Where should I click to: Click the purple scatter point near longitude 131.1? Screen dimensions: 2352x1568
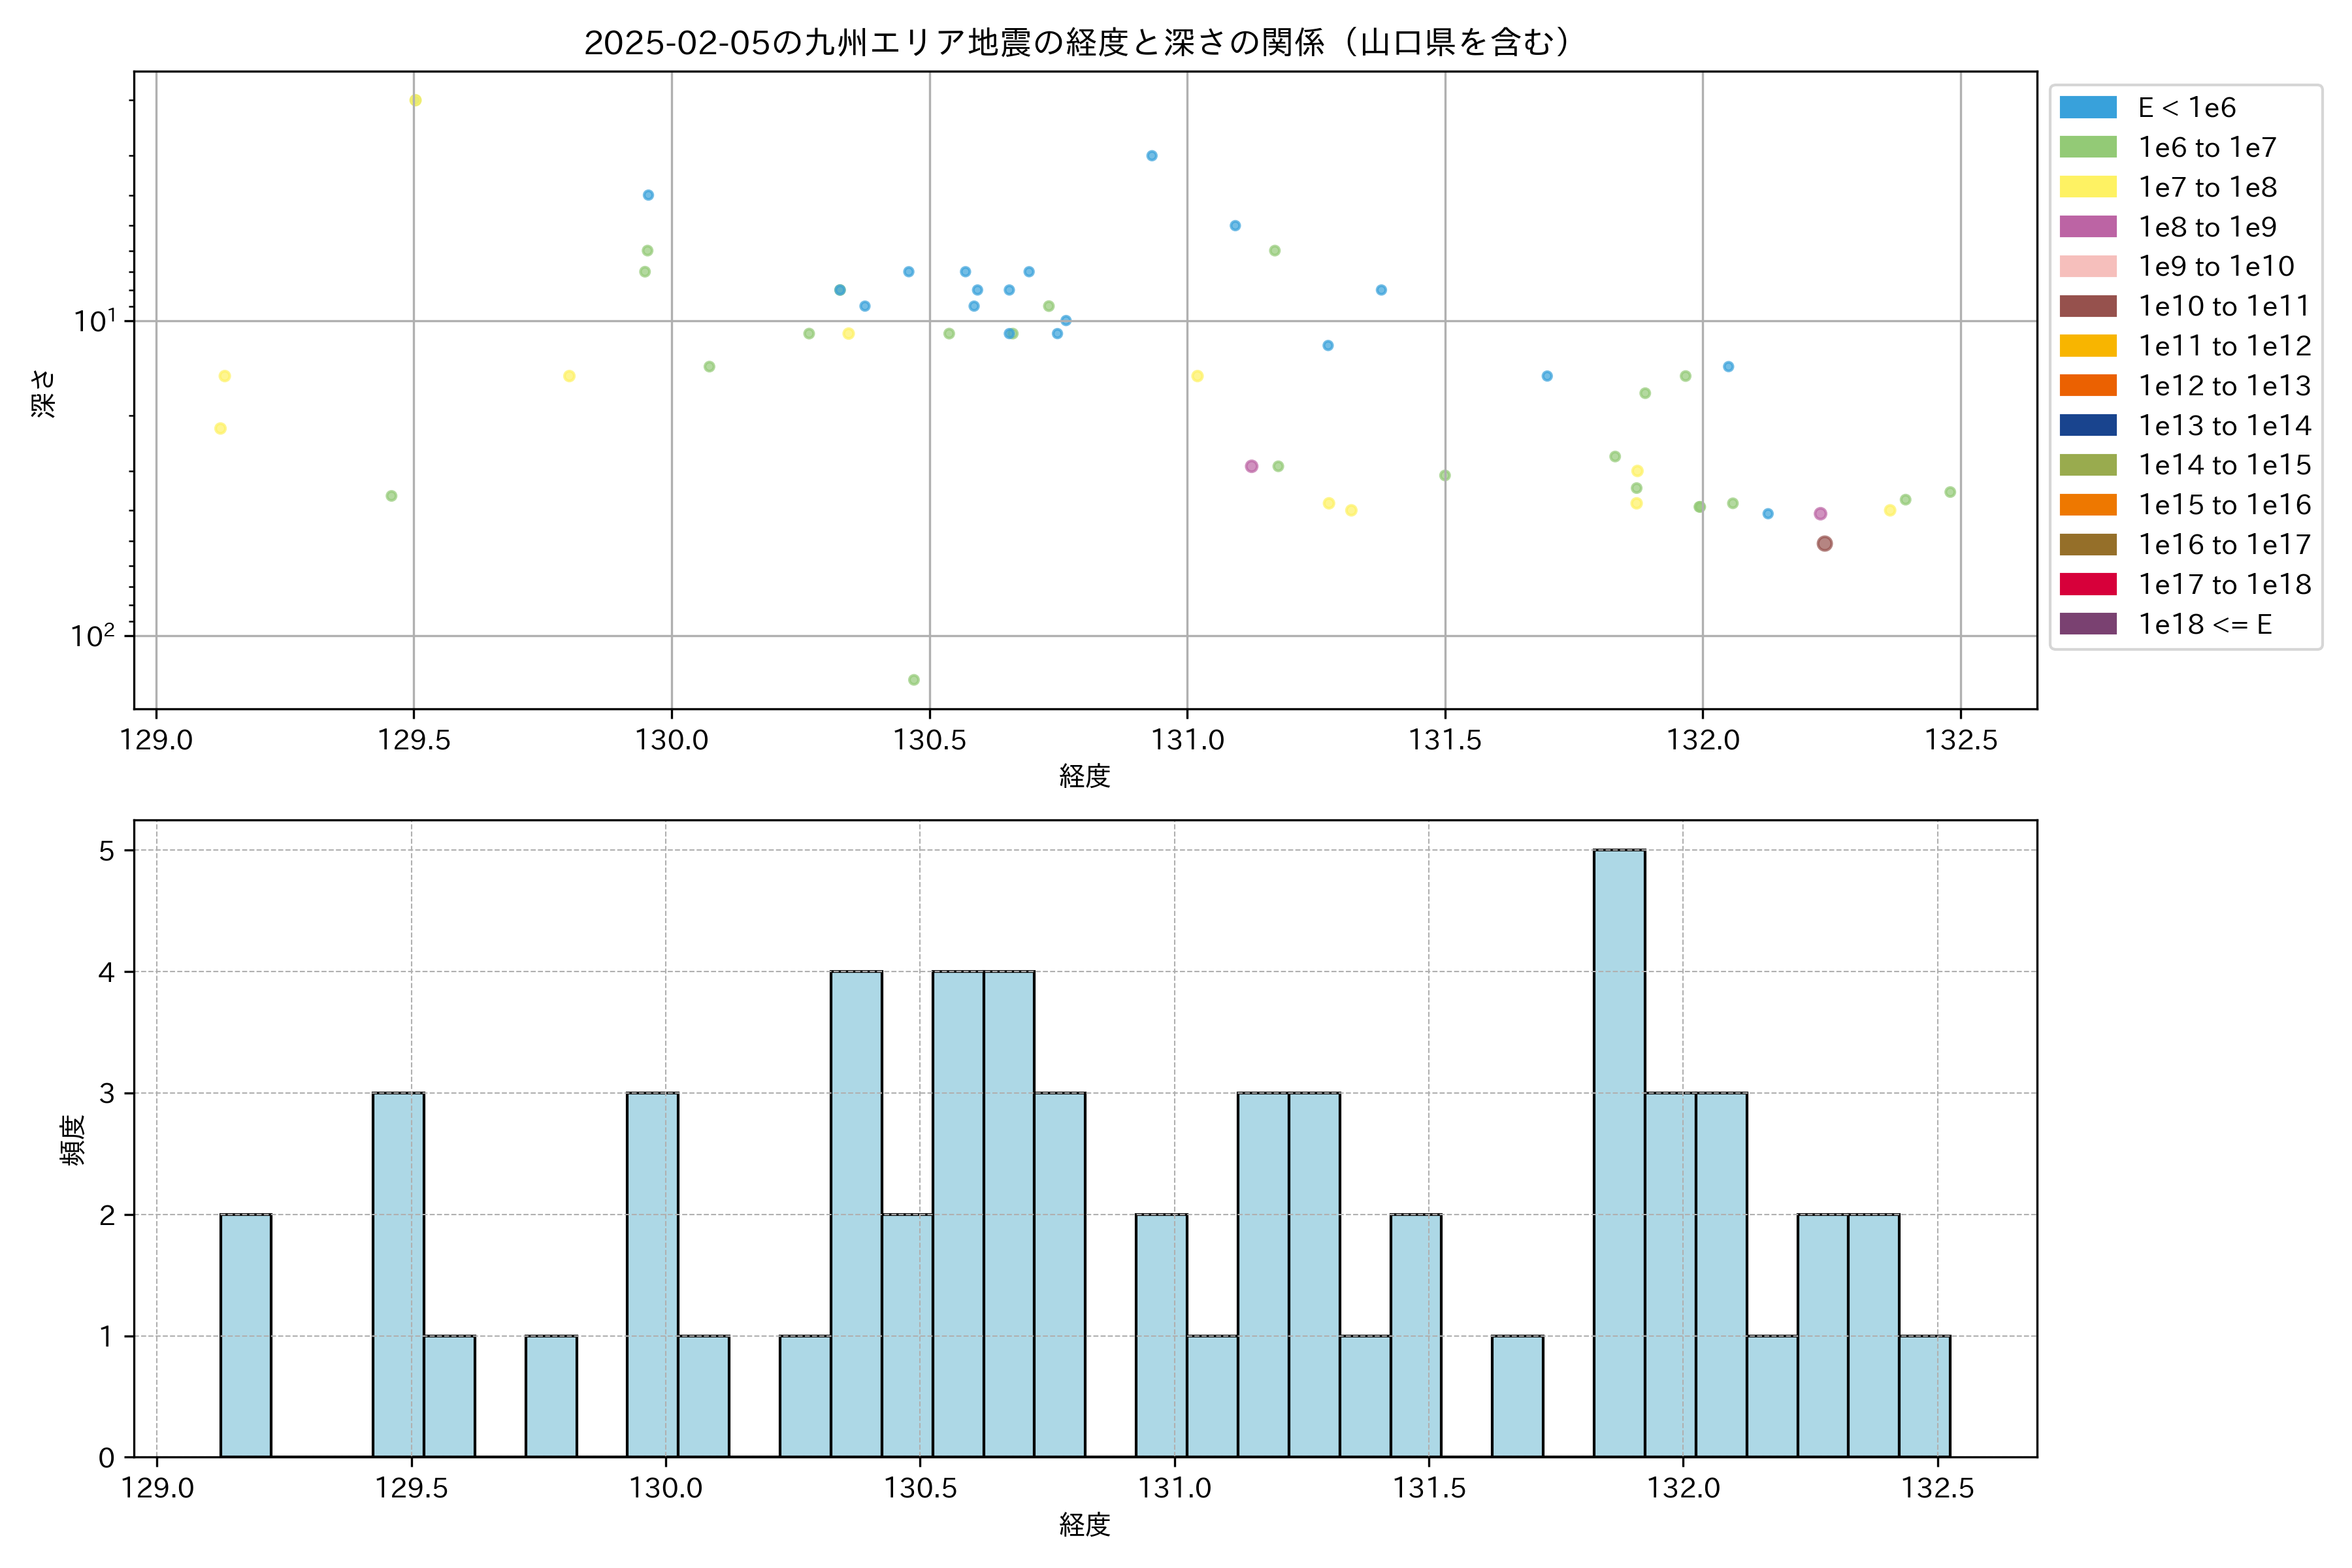click(1251, 466)
